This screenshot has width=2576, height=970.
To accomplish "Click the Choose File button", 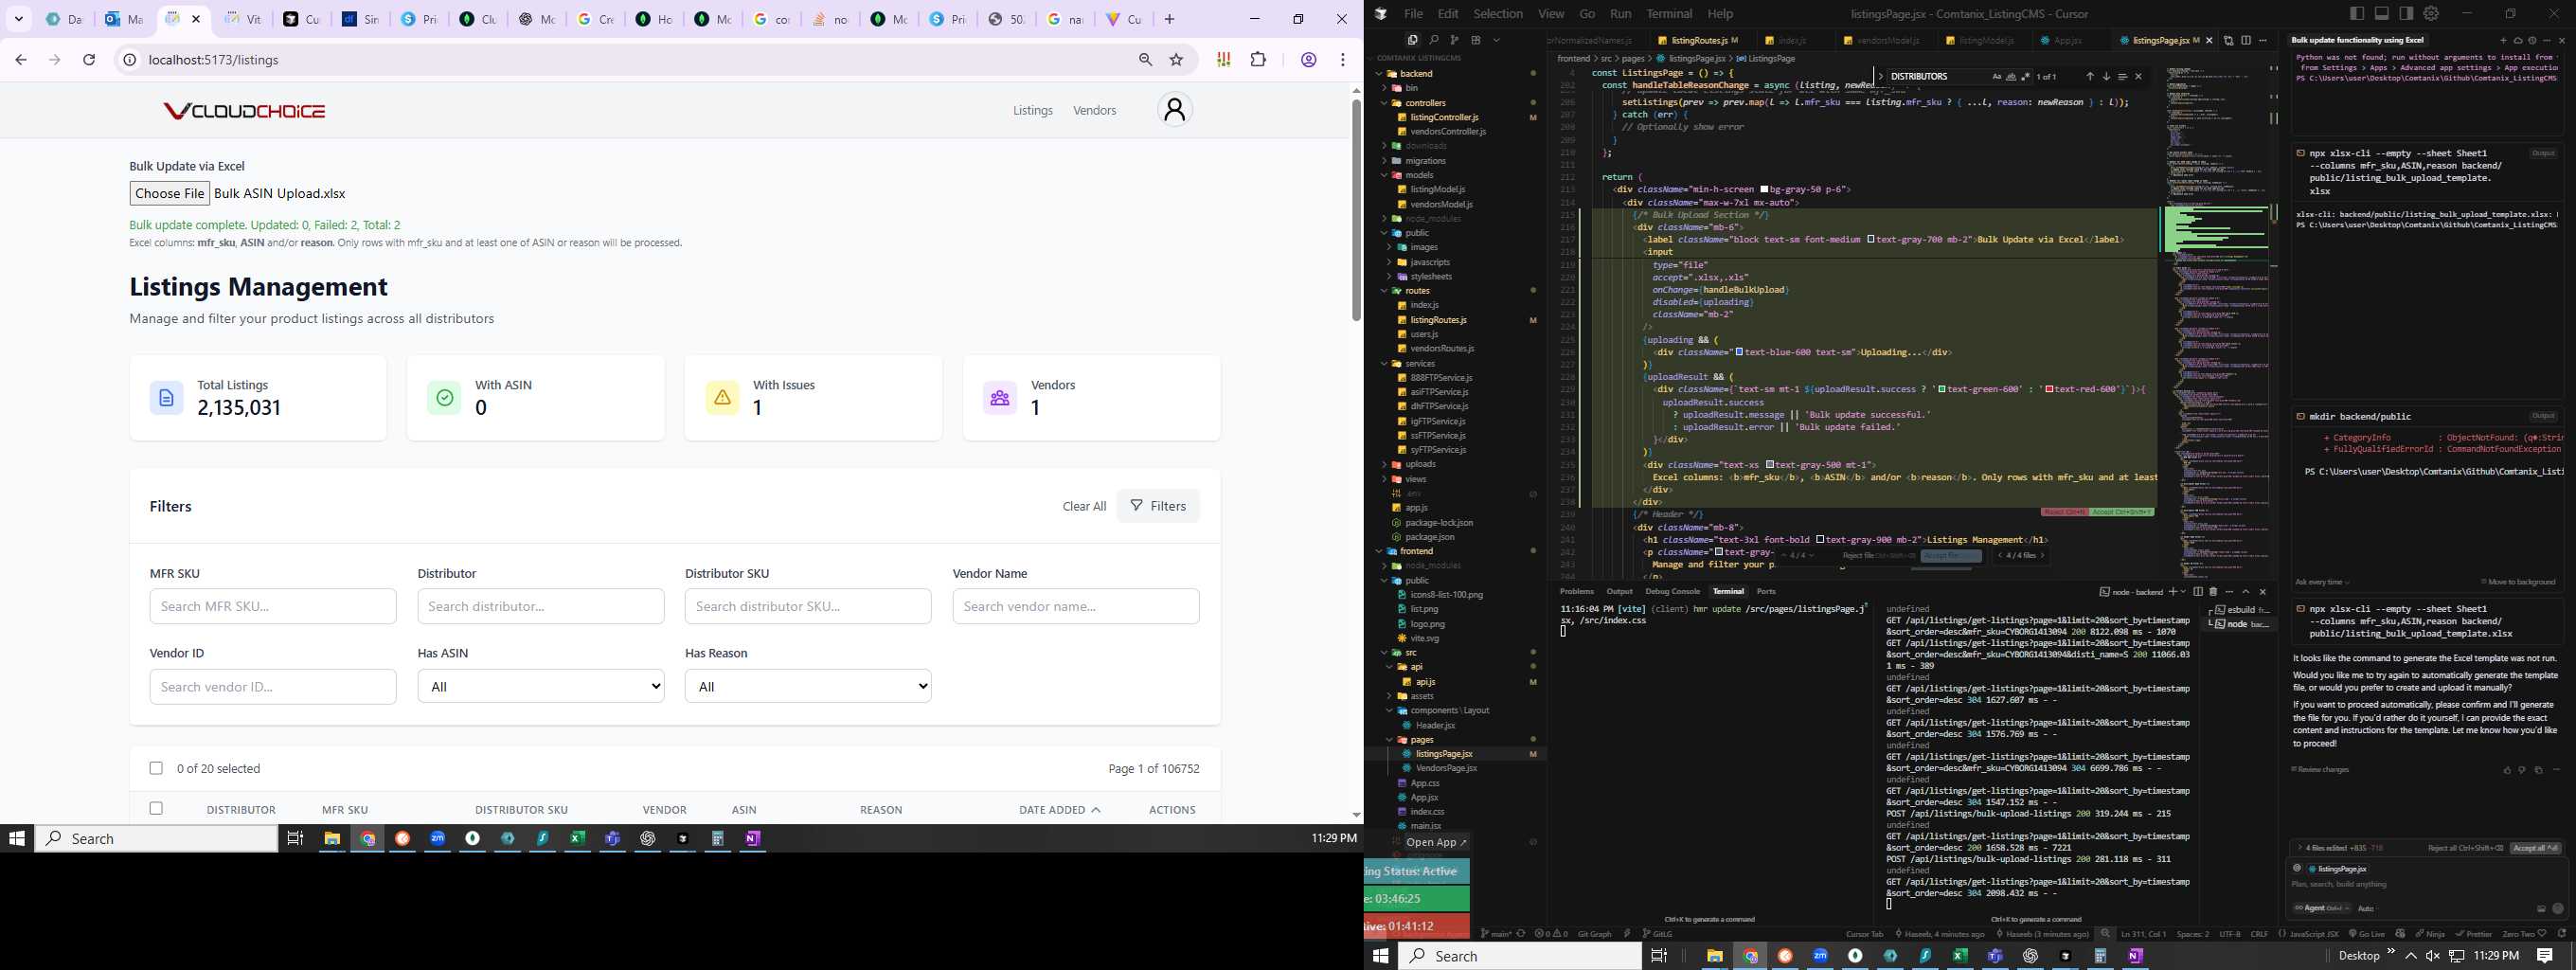I will pos(170,193).
